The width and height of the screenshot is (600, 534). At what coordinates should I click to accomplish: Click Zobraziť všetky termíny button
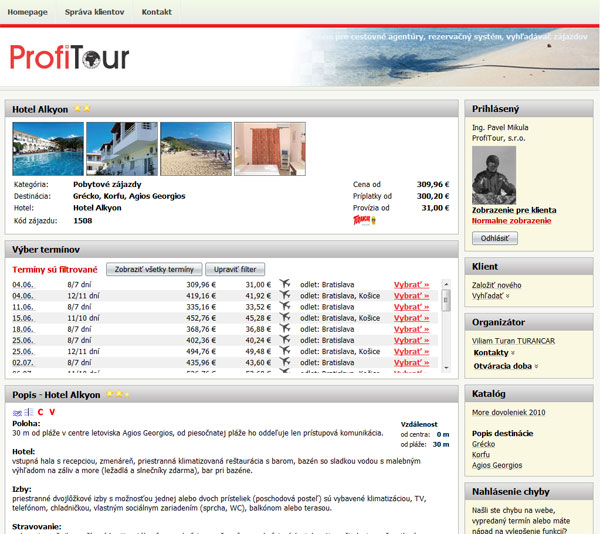[x=154, y=269]
